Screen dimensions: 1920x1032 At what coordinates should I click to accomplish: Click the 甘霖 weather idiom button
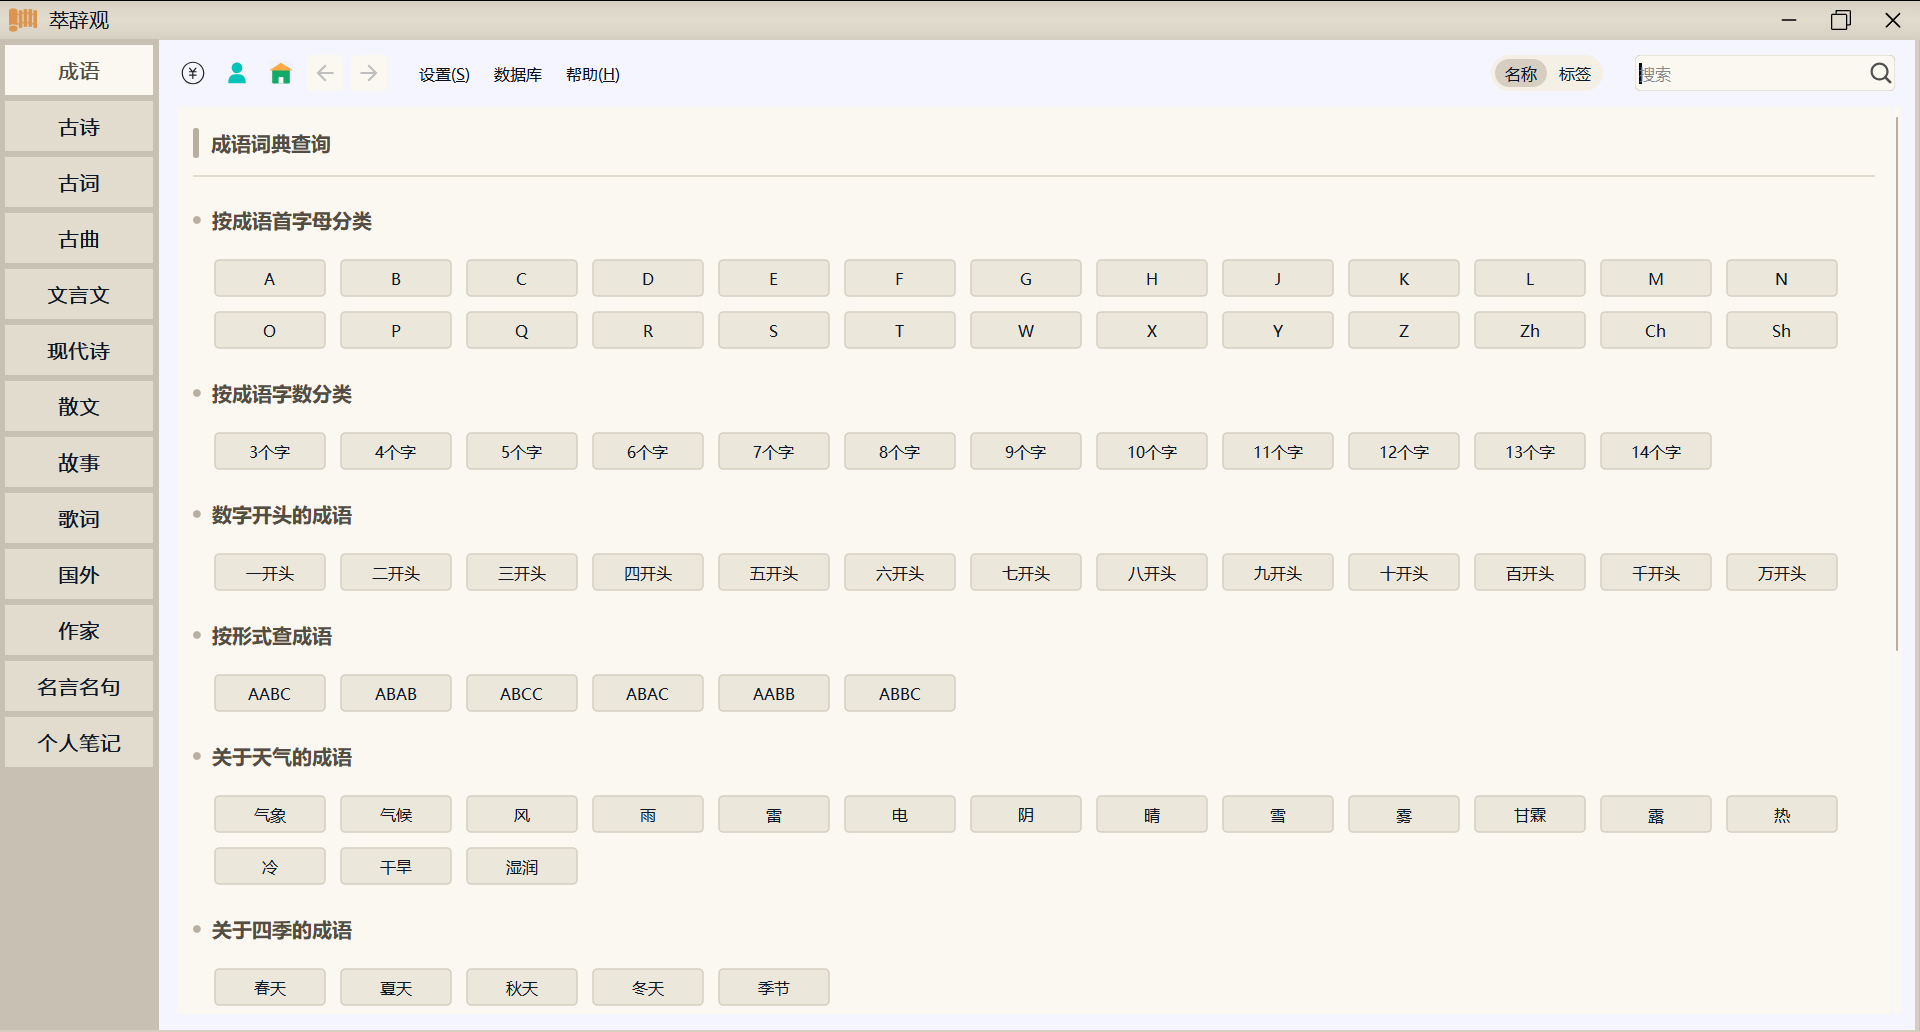(1530, 814)
